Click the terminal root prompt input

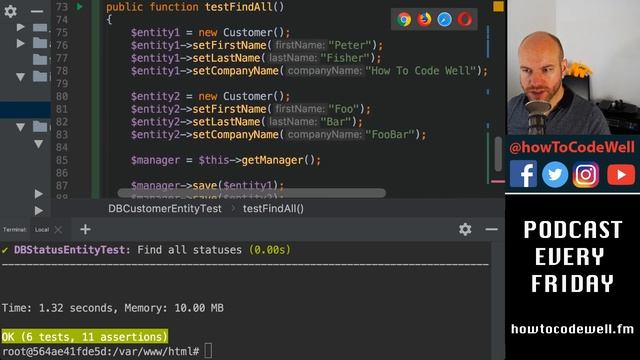pos(208,351)
